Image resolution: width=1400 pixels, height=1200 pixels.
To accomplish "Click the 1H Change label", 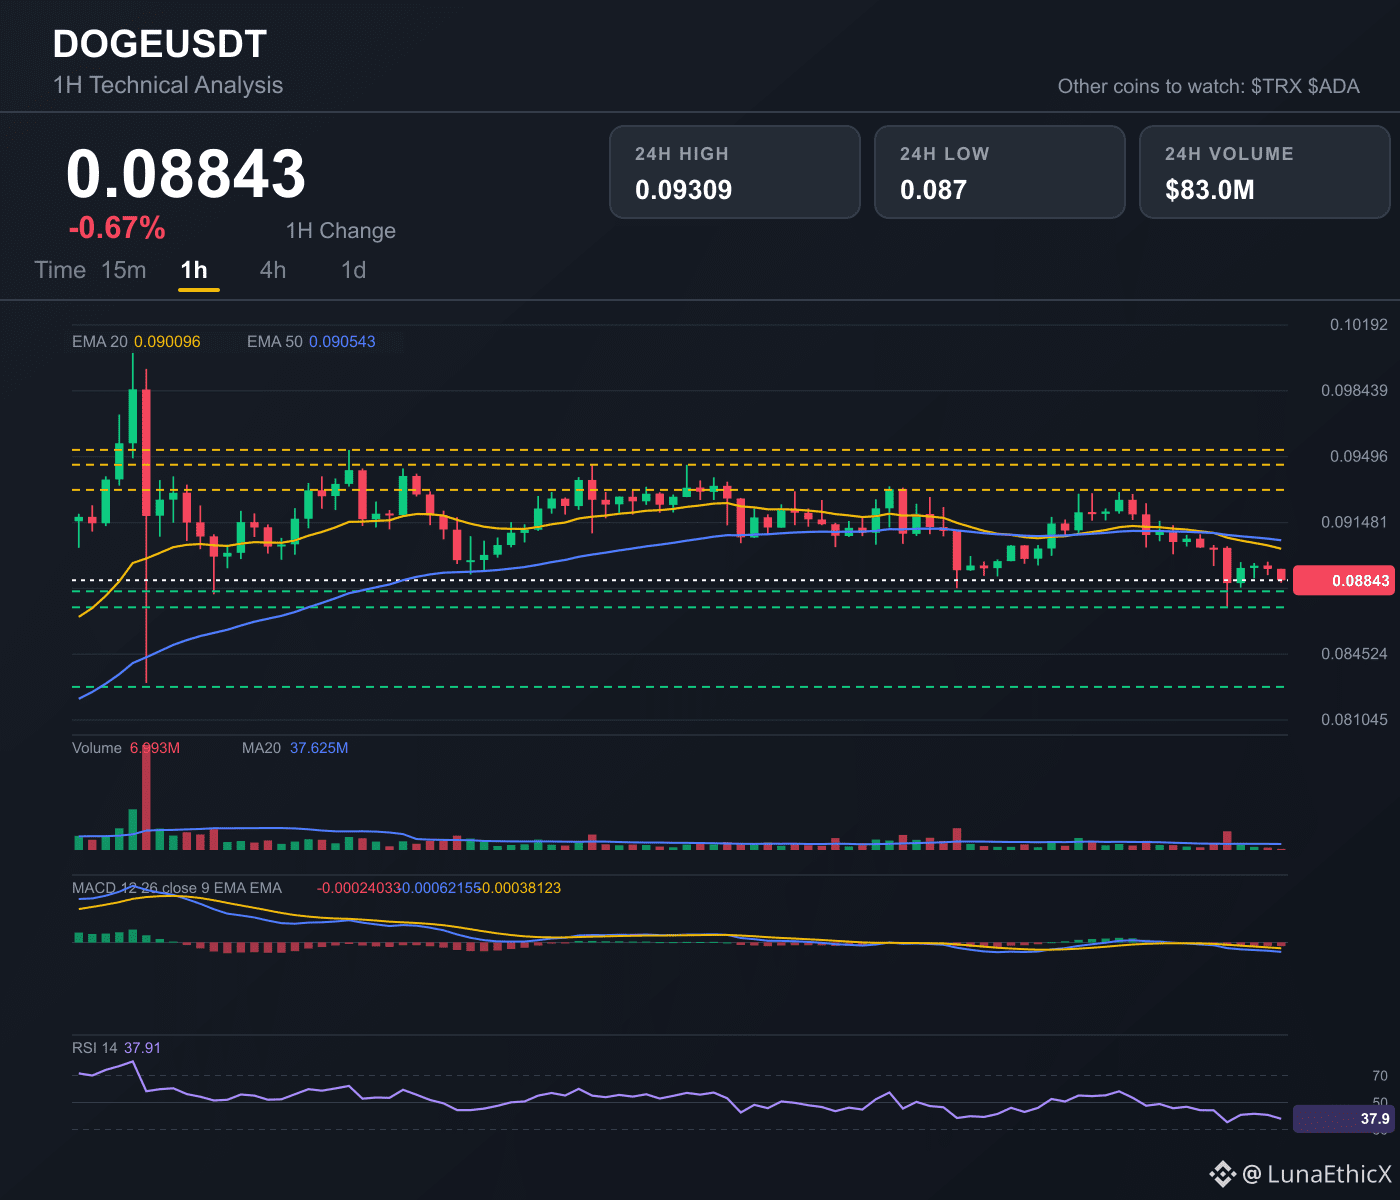I will click(x=341, y=231).
